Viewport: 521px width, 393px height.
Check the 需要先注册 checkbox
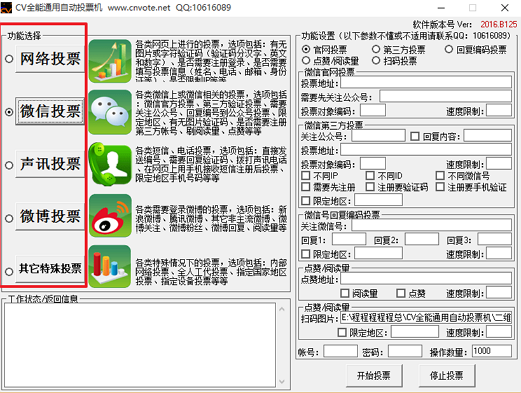pyautogui.click(x=305, y=187)
